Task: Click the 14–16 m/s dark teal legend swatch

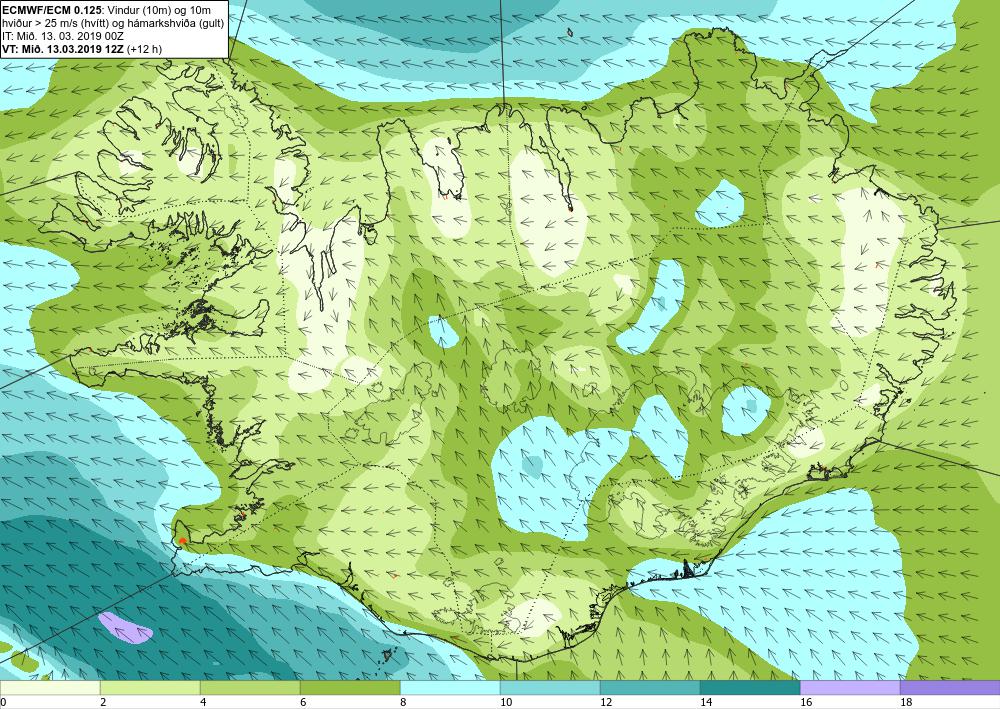Action: (x=750, y=687)
